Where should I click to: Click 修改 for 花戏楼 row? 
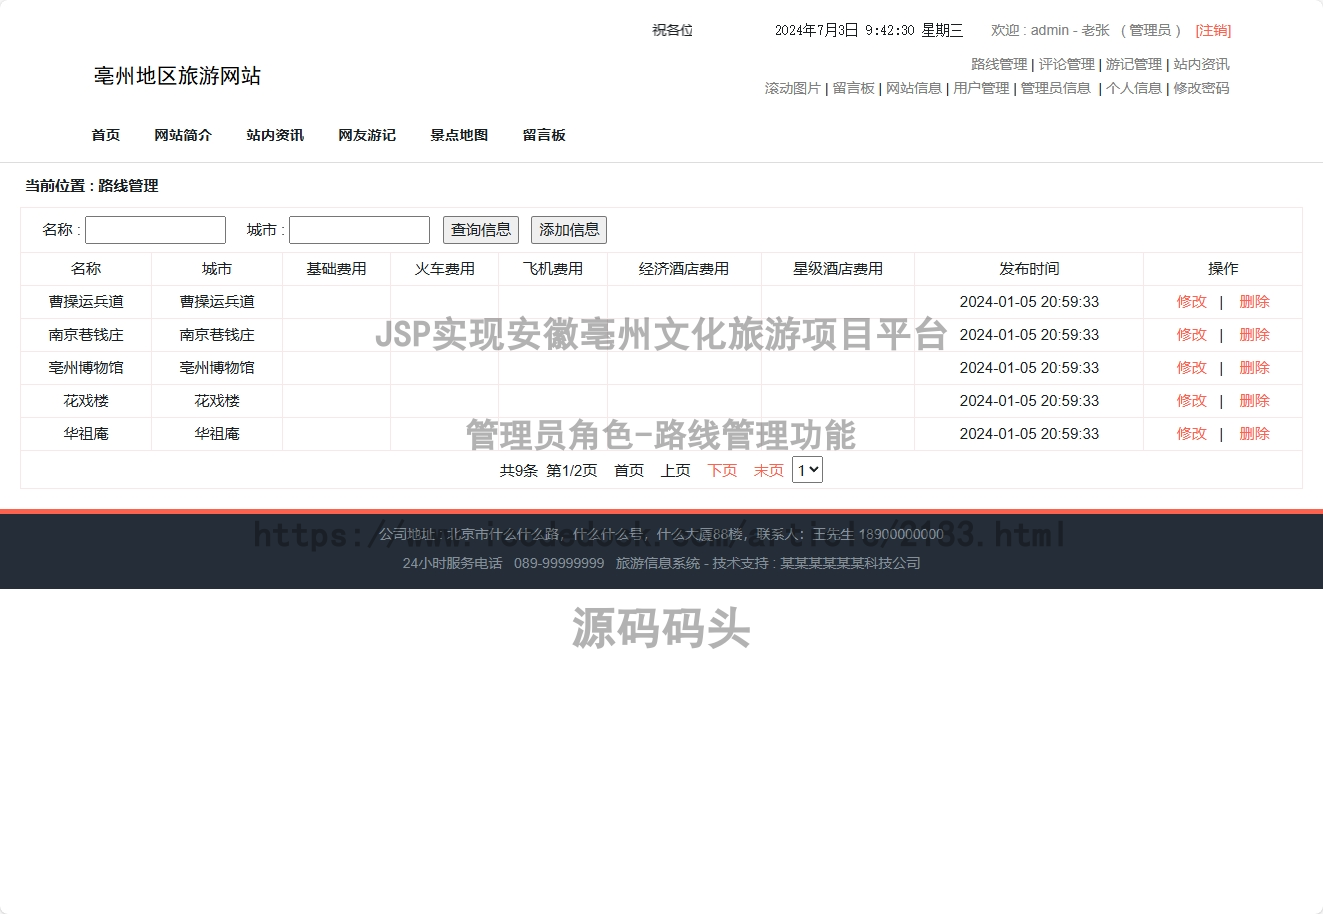pyautogui.click(x=1191, y=400)
